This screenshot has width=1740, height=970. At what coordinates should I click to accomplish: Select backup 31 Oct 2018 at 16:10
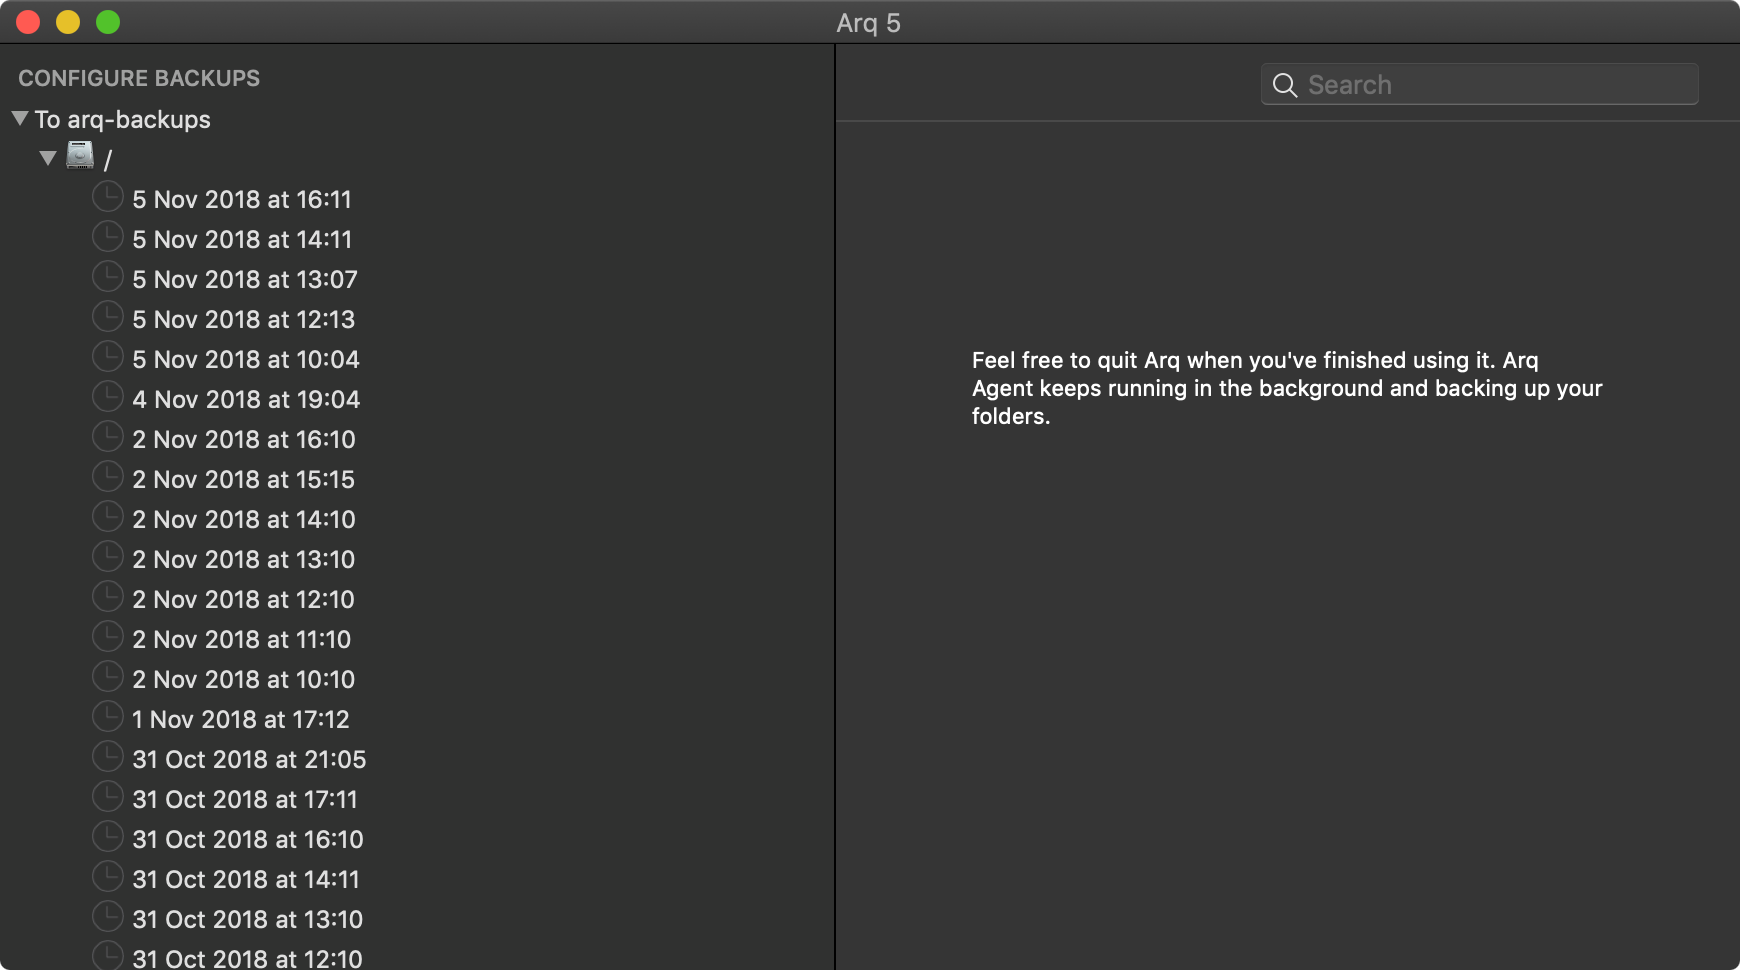(x=248, y=839)
